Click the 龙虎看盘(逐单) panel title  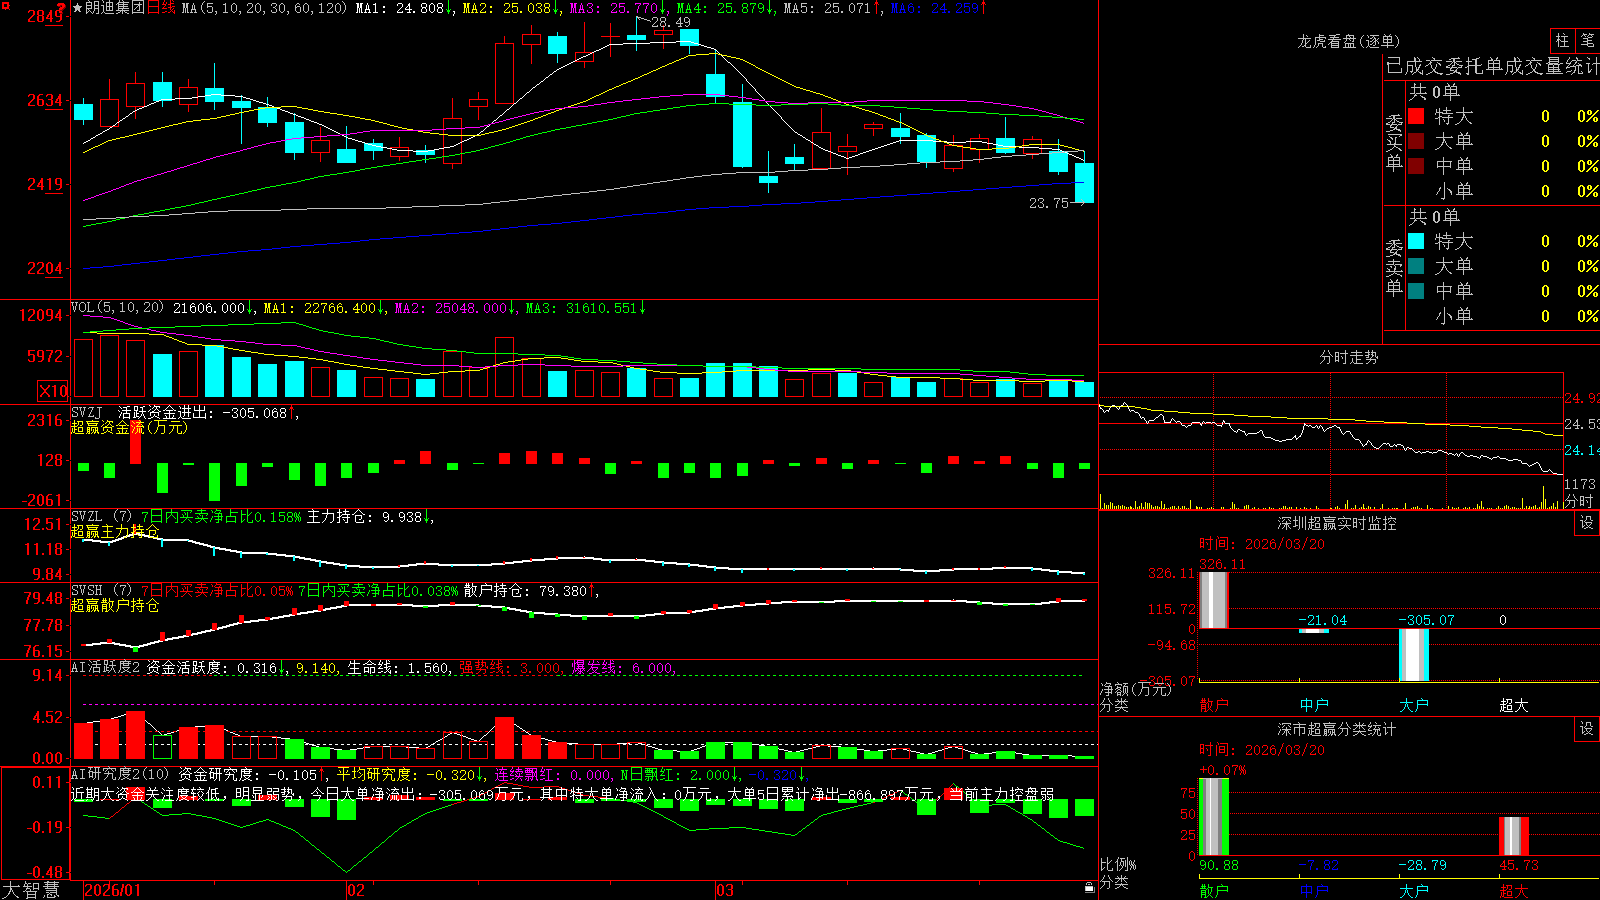pyautogui.click(x=1349, y=41)
